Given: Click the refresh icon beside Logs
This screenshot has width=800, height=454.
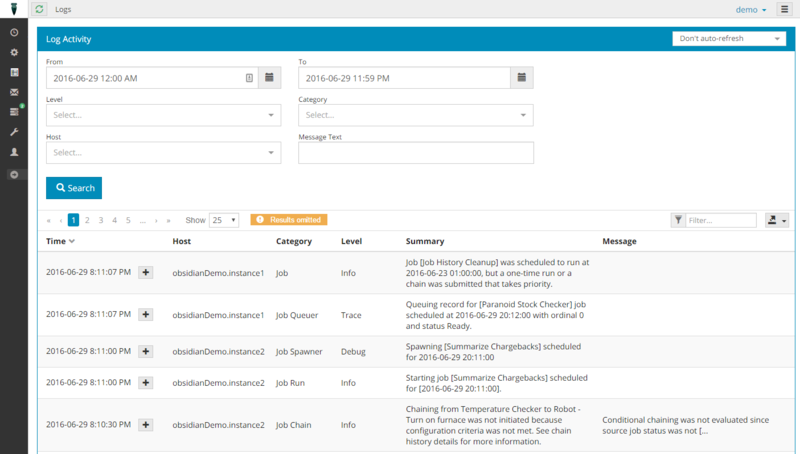Looking at the screenshot, I should (39, 9).
